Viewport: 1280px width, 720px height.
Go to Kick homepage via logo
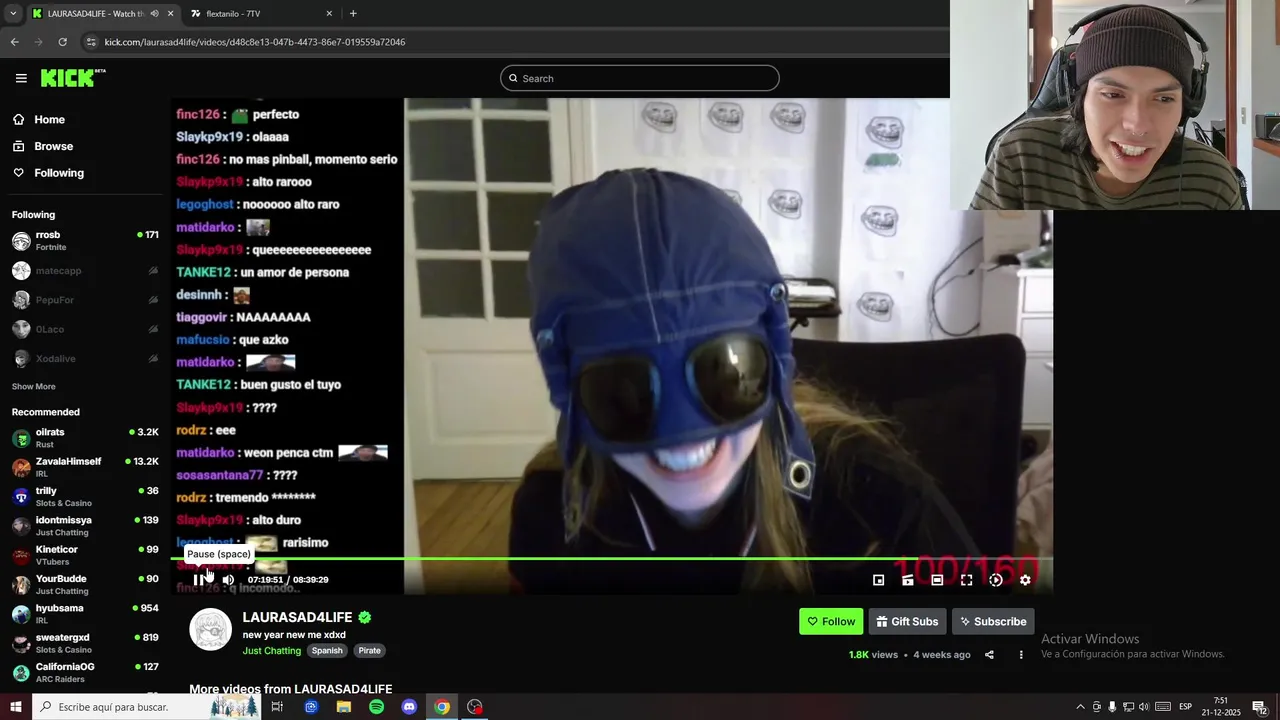[73, 78]
